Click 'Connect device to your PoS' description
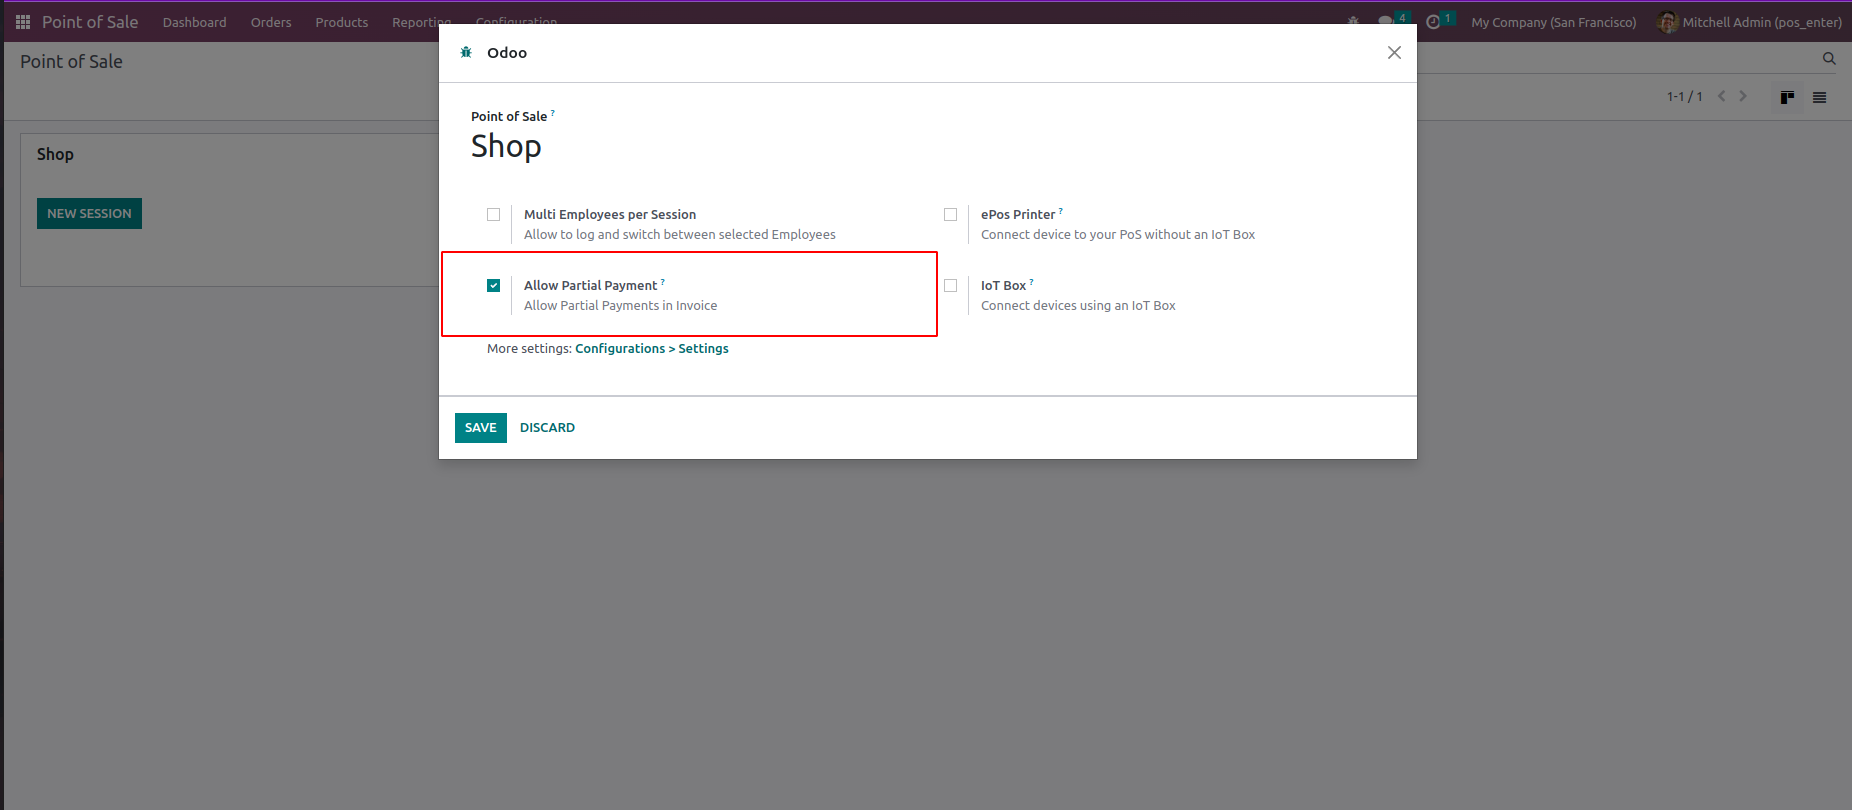Screen dimensions: 1852x810 1118,234
